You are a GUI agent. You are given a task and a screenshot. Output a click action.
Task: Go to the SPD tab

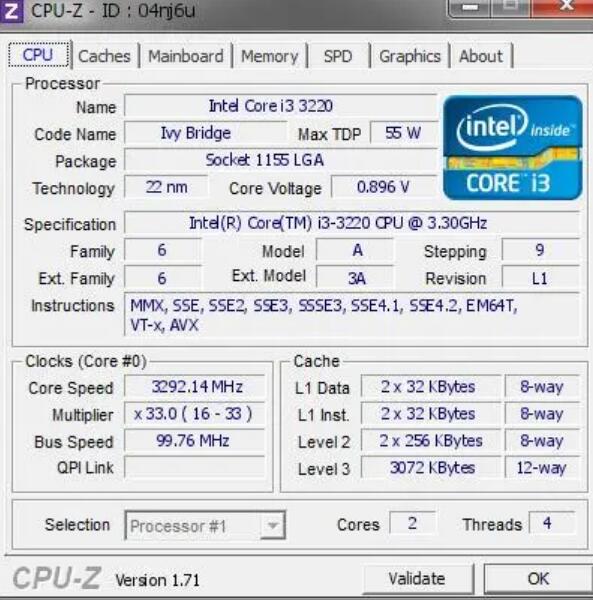click(338, 56)
